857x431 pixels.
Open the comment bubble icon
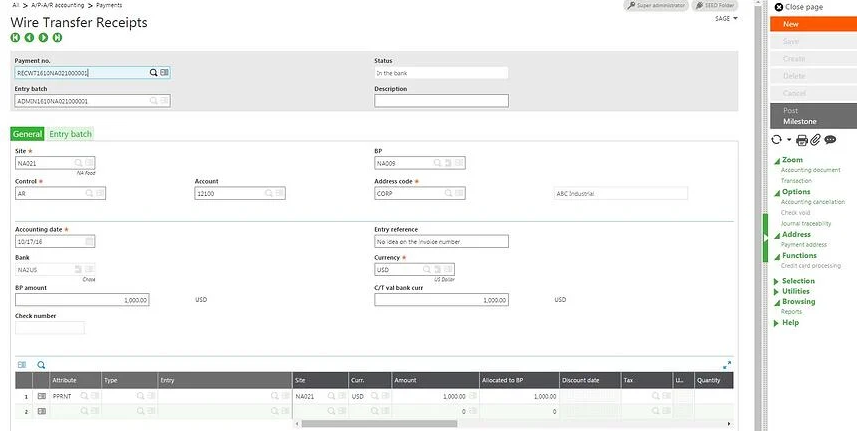[x=830, y=140]
